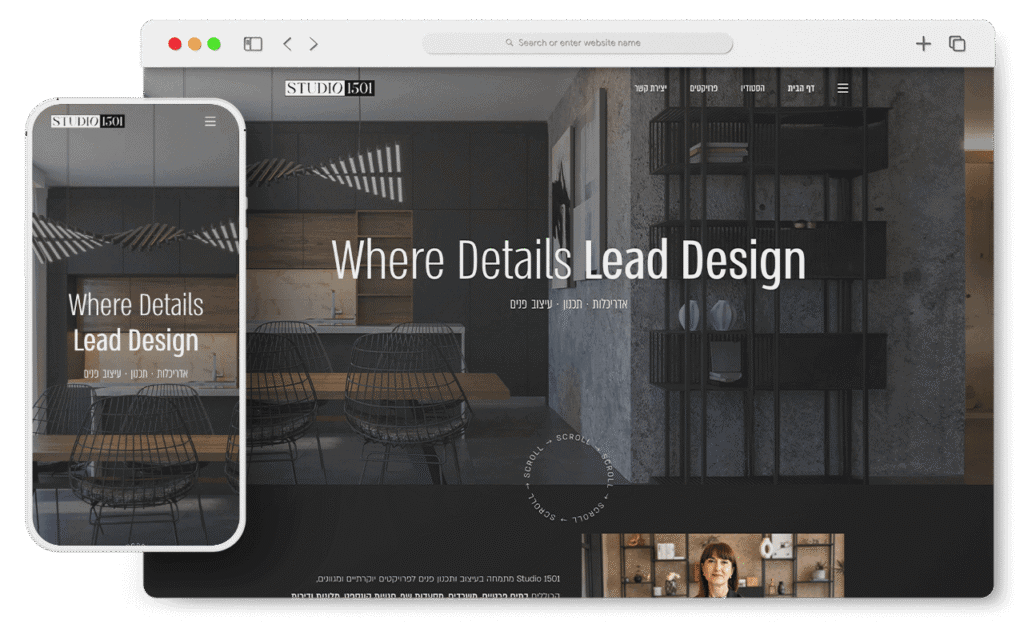1024x624 pixels.
Task: Click the Studio 1501 logo in desktop header
Action: coord(329,88)
